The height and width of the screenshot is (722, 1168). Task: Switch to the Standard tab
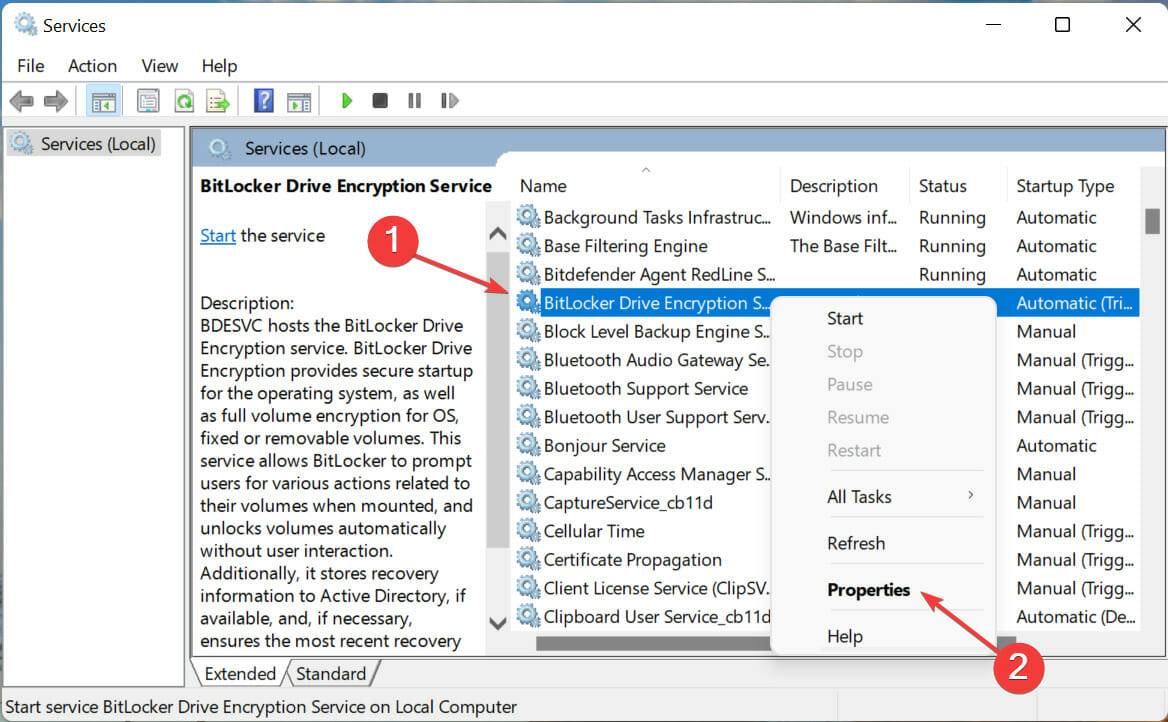[332, 673]
